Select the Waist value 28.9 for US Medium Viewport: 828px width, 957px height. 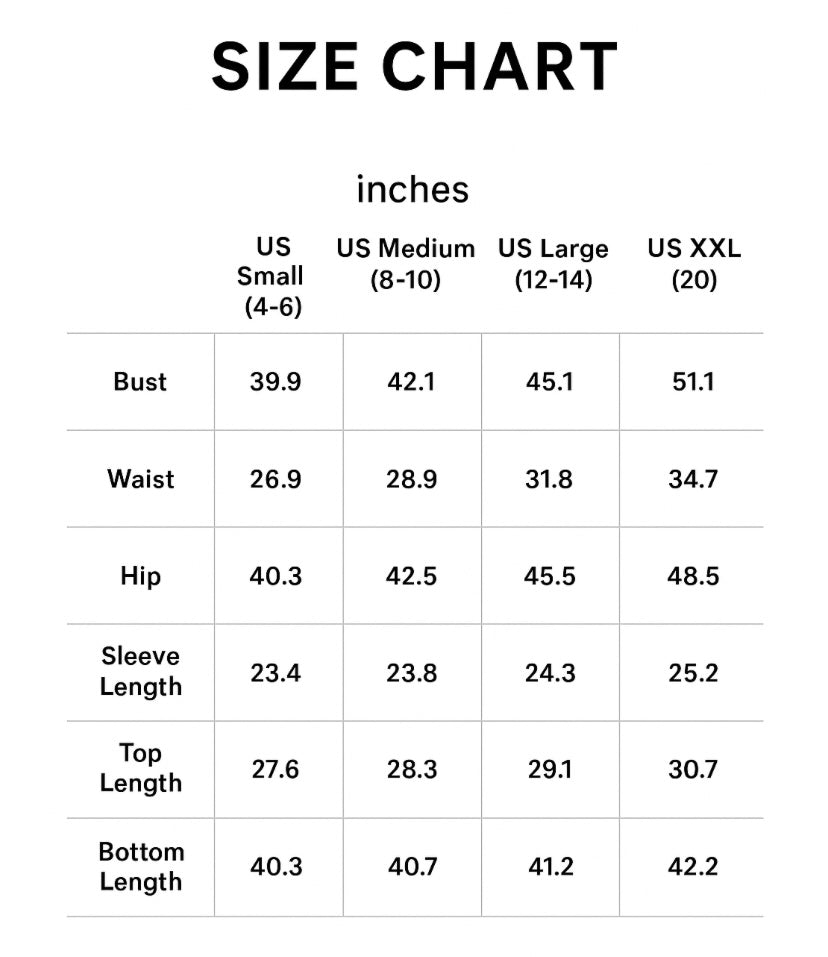pyautogui.click(x=412, y=479)
